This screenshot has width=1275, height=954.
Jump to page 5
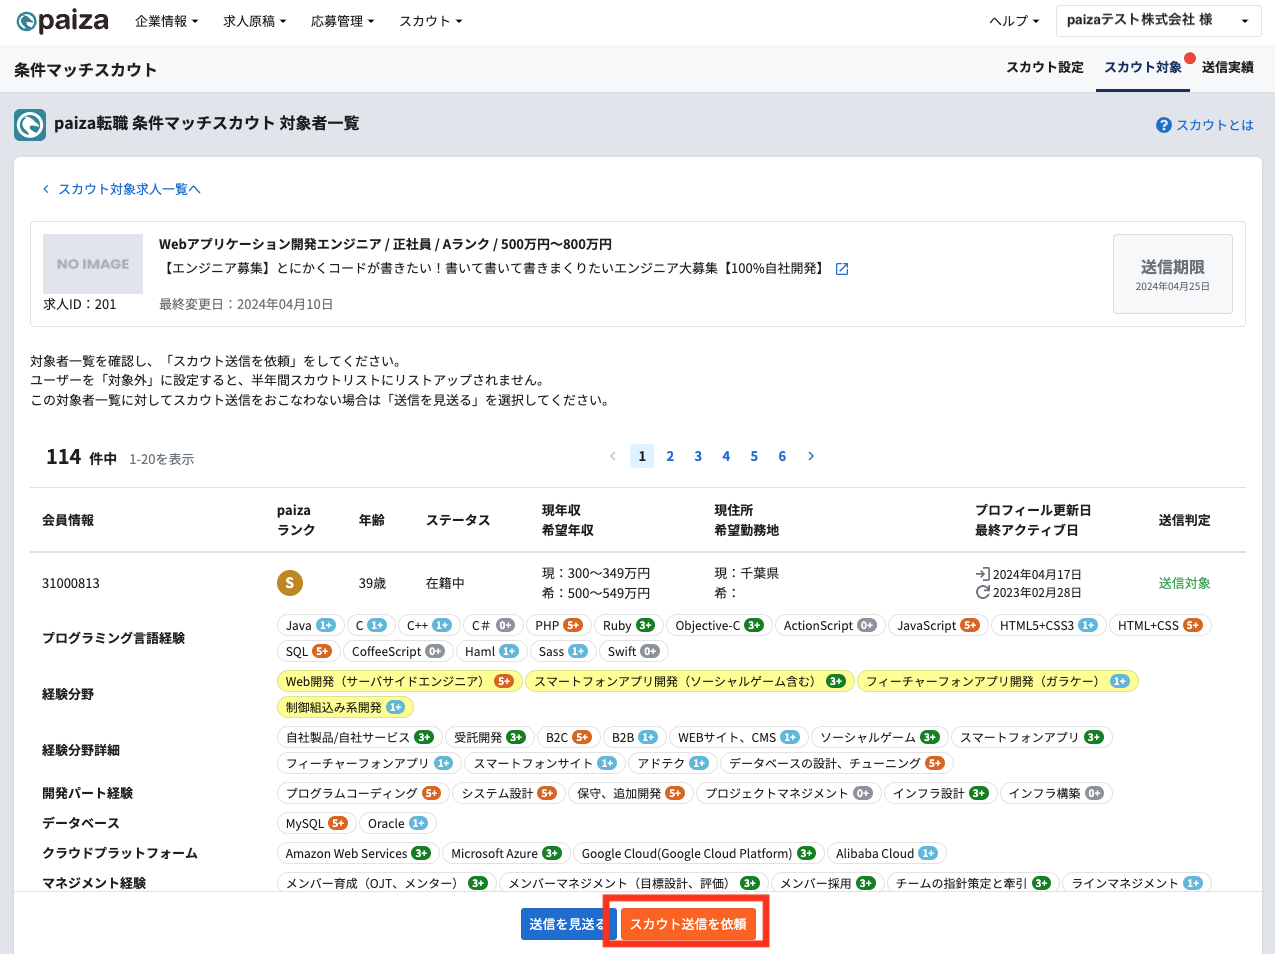pyautogui.click(x=754, y=456)
